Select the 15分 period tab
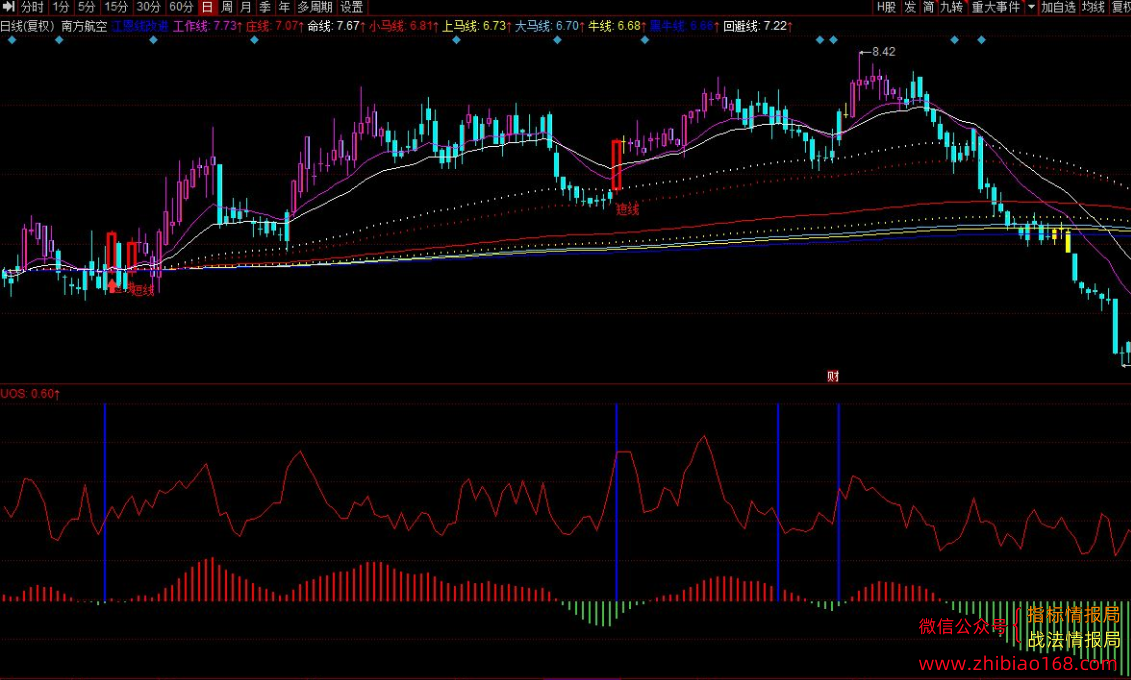The width and height of the screenshot is (1131, 680). pos(116,6)
